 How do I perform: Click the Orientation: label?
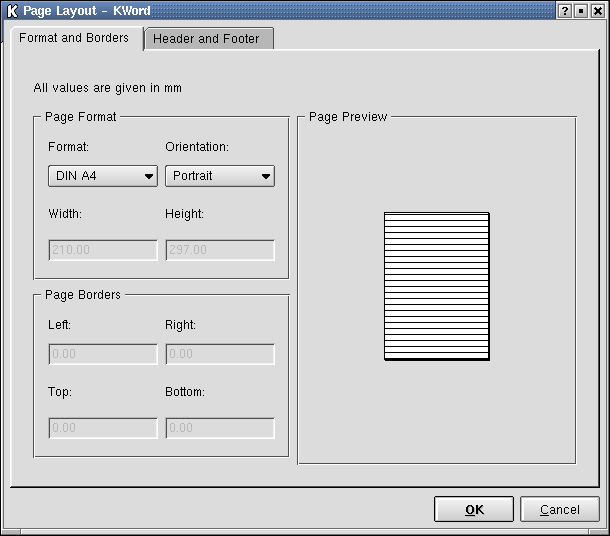(x=197, y=147)
